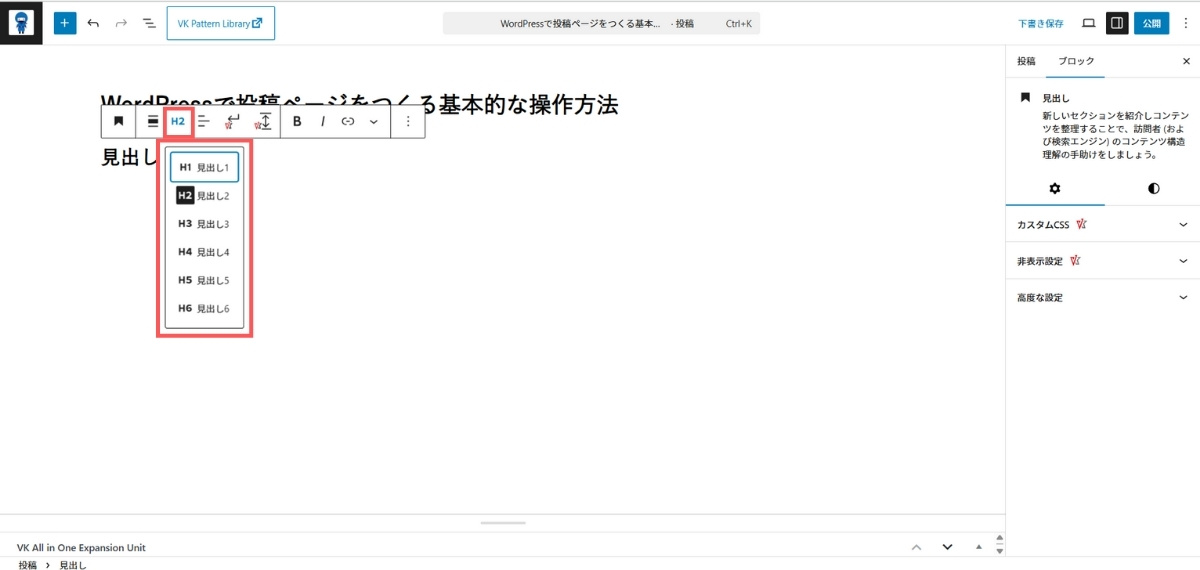The height and width of the screenshot is (570, 1200).
Task: Toggle the settings sidebar panel icon
Action: point(1117,23)
